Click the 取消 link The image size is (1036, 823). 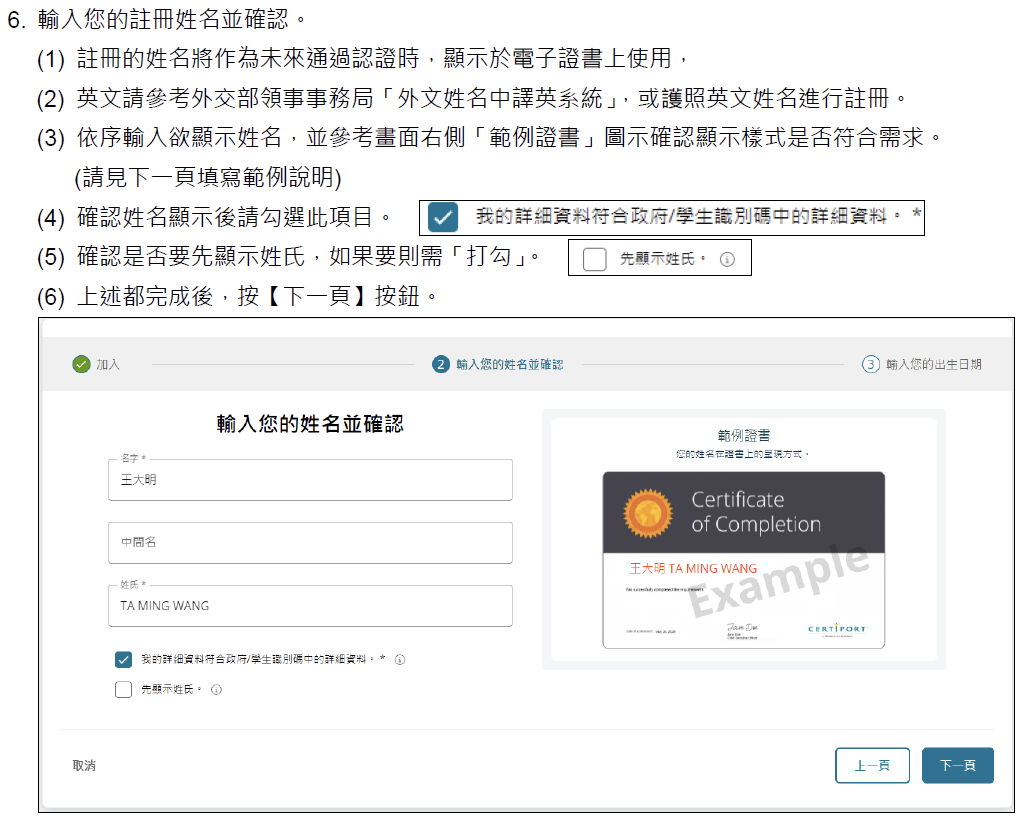(x=84, y=766)
